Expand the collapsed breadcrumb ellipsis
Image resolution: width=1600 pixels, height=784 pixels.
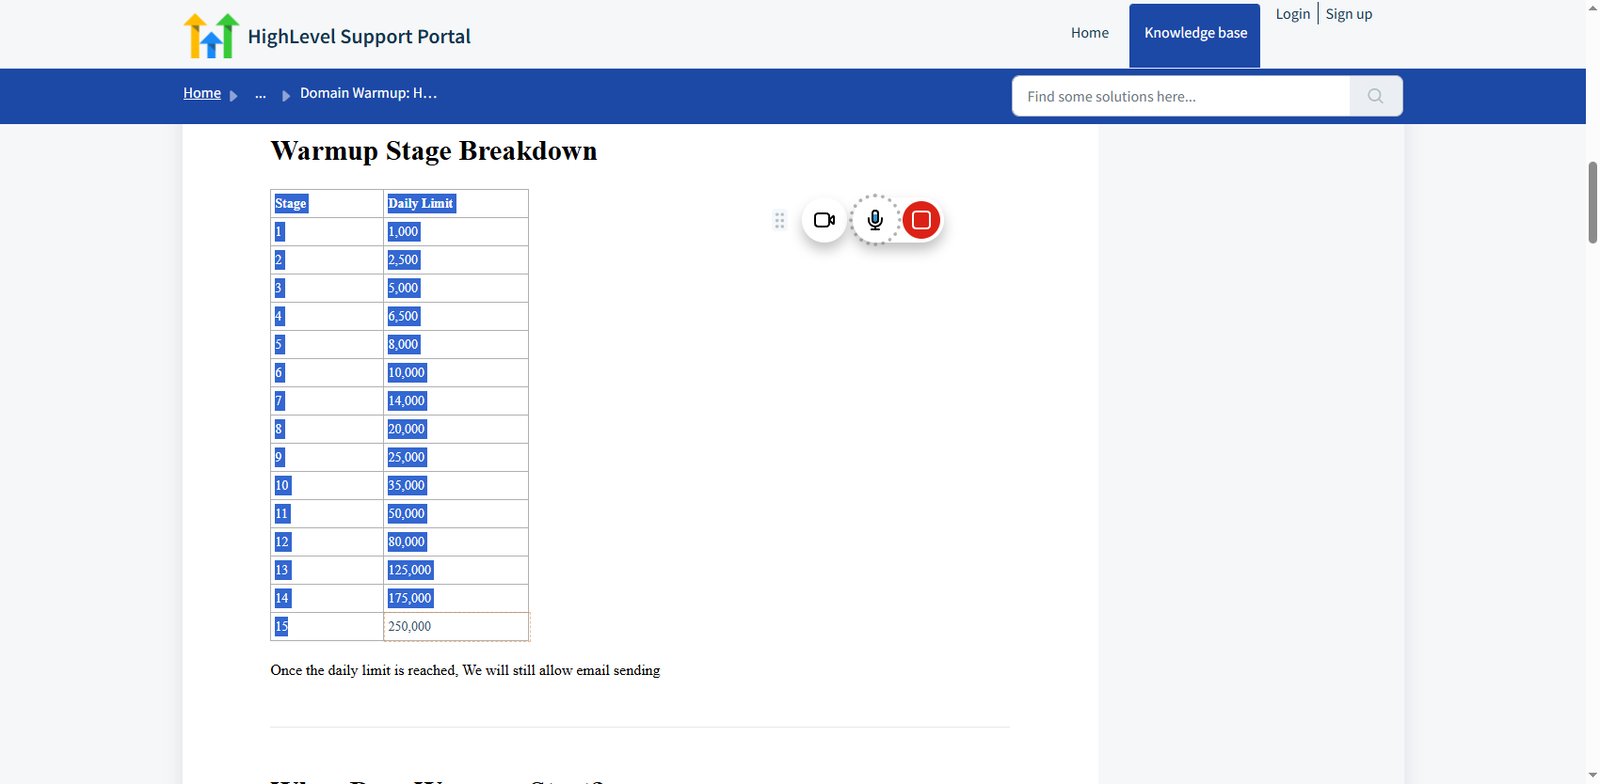(260, 94)
